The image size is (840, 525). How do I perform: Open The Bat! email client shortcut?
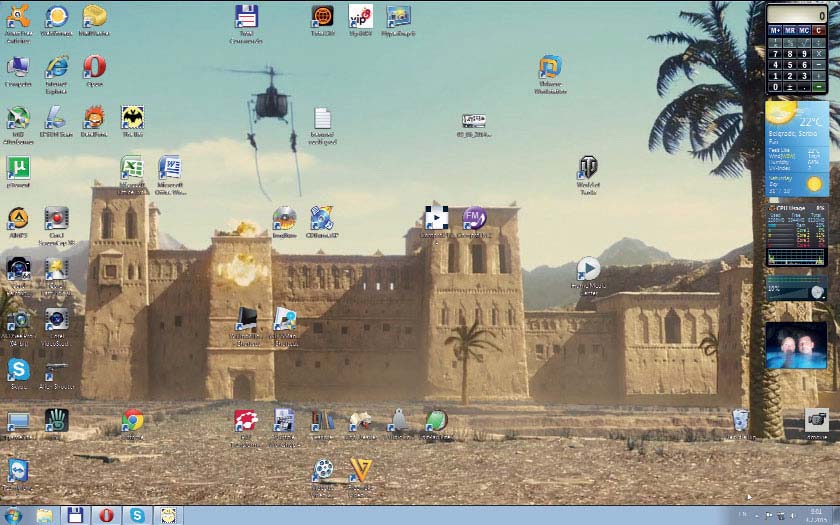pyautogui.click(x=132, y=119)
